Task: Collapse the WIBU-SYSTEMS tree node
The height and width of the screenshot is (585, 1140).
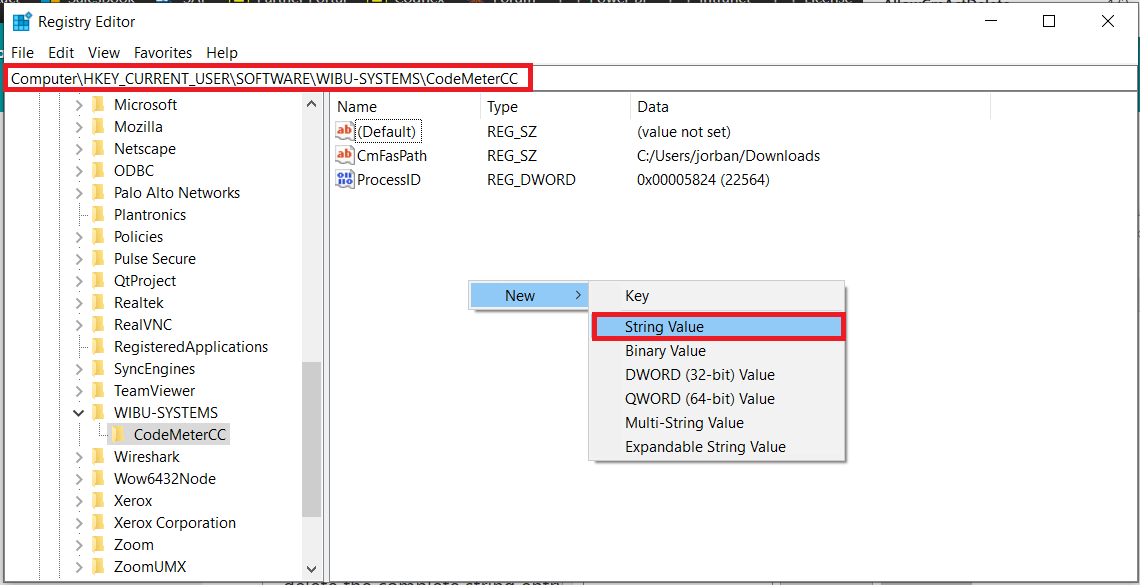Action: (x=78, y=412)
